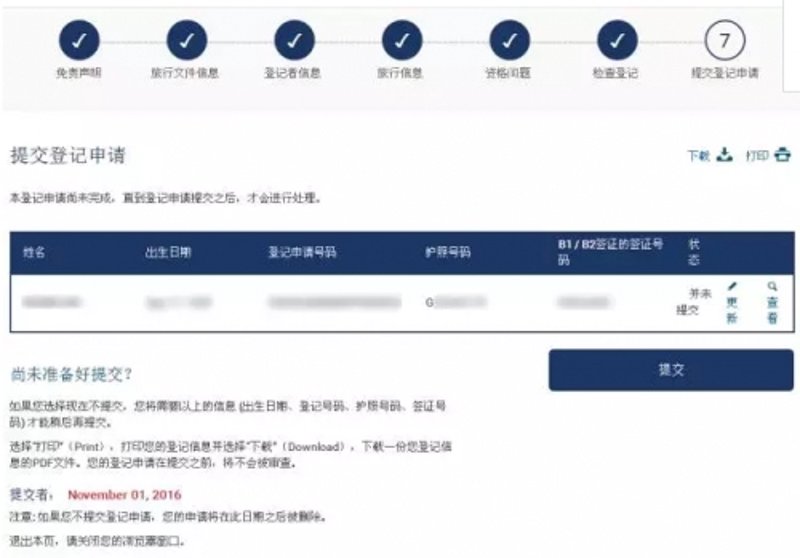Click the pencil update icon in row

[x=732, y=287]
